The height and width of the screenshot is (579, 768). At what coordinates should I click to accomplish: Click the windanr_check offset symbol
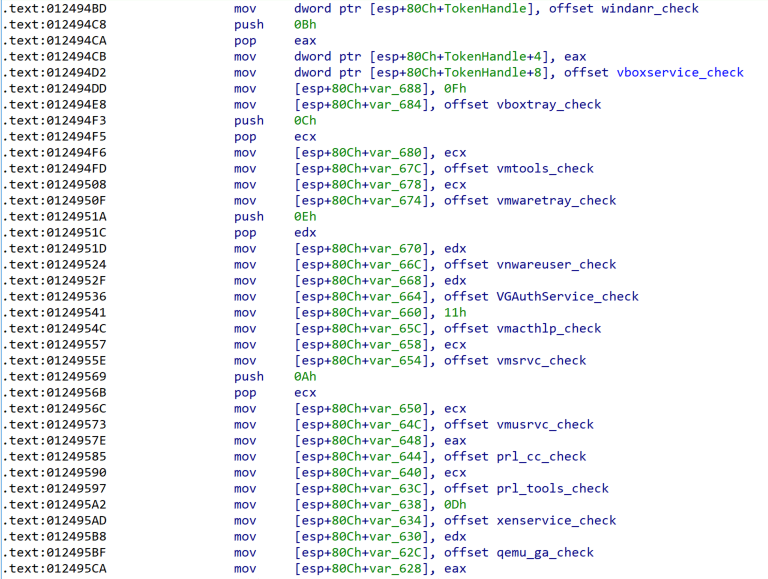[x=649, y=9]
